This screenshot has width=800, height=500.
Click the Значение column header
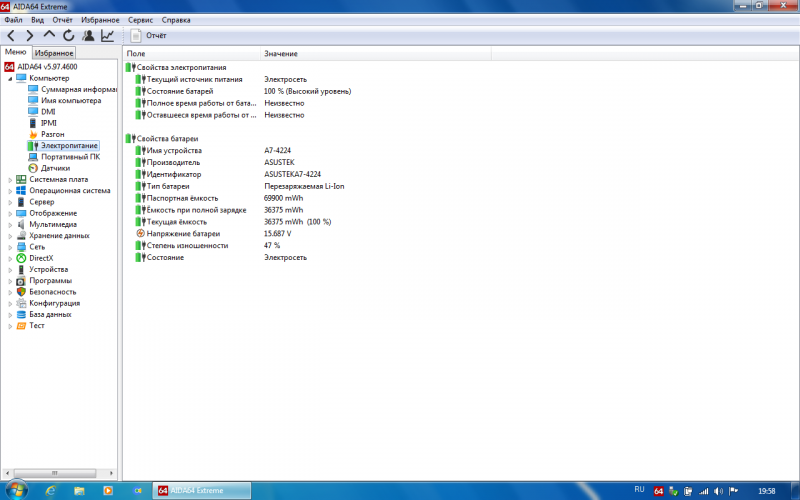point(282,52)
